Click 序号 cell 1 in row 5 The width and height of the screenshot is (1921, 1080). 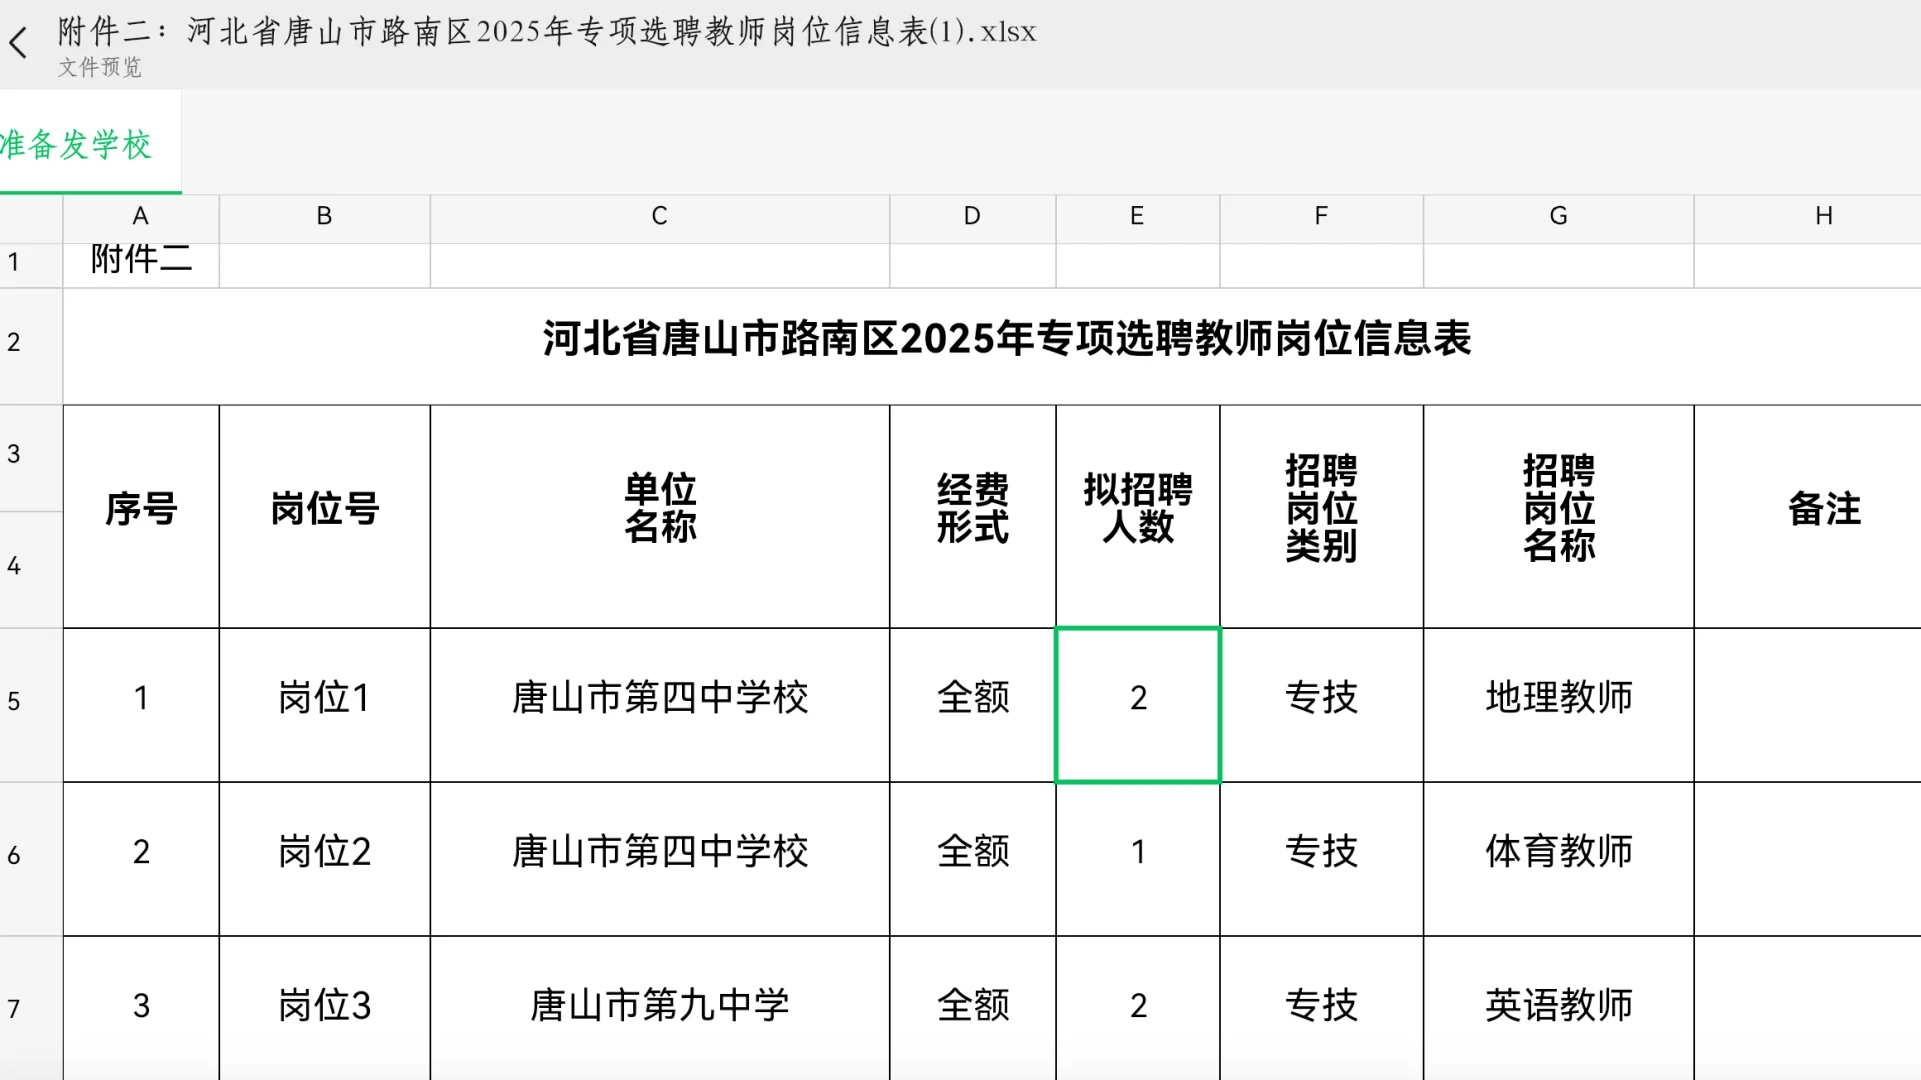(x=141, y=705)
